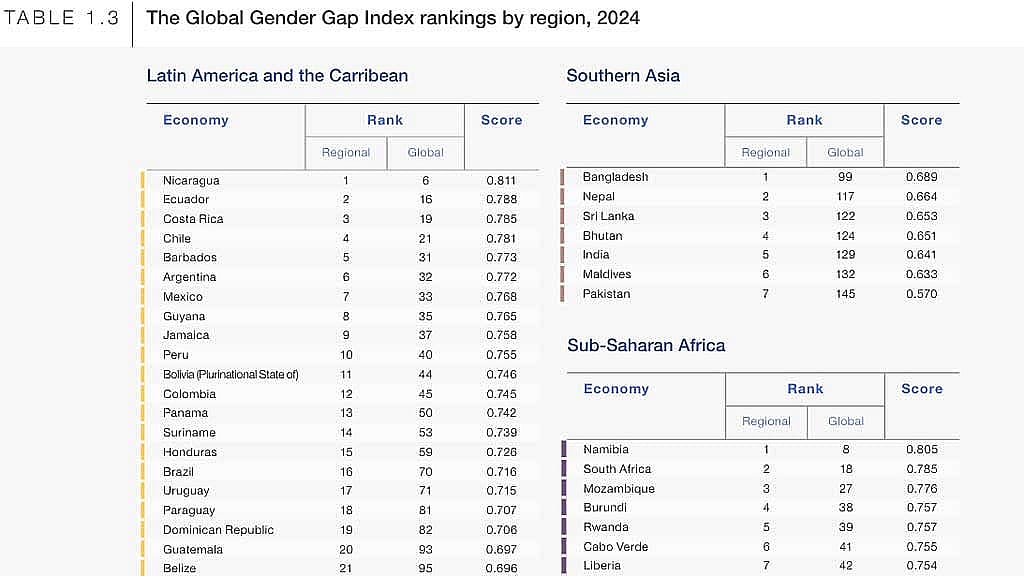
Task: Click the Nicaragua row name
Action: [x=191, y=180]
